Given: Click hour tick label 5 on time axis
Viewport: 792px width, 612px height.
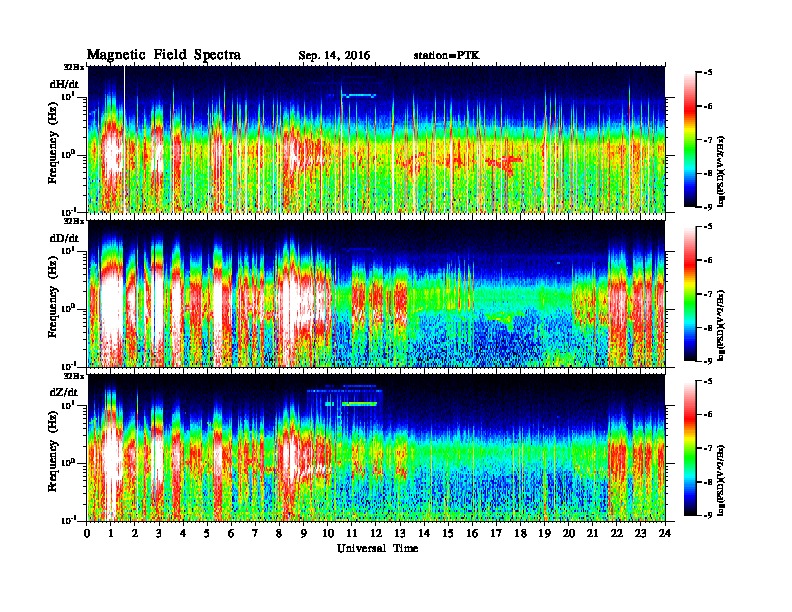Looking at the screenshot, I should (207, 533).
